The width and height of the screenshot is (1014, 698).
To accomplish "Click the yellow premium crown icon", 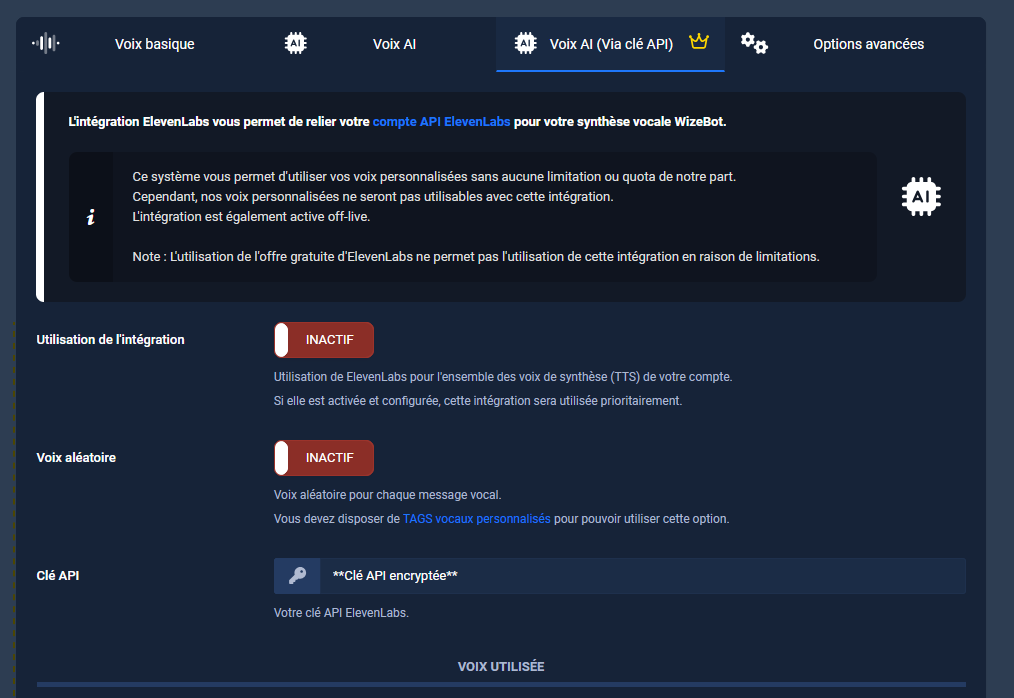I will 699,41.
